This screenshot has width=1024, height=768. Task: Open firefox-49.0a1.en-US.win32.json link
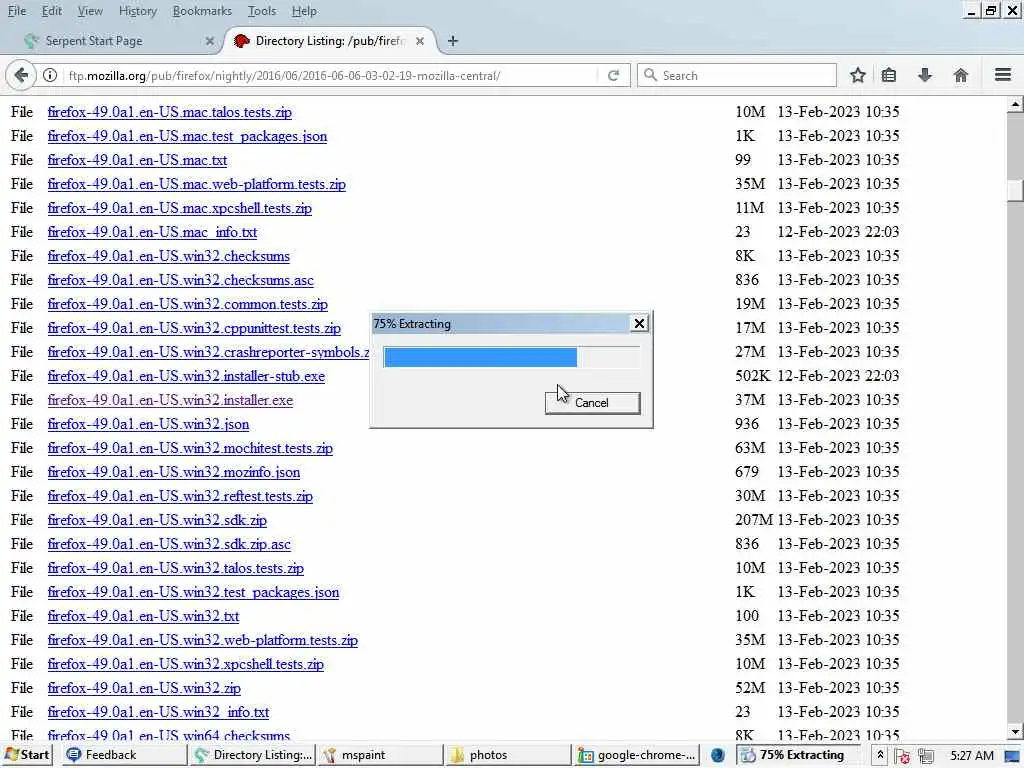pos(148,424)
